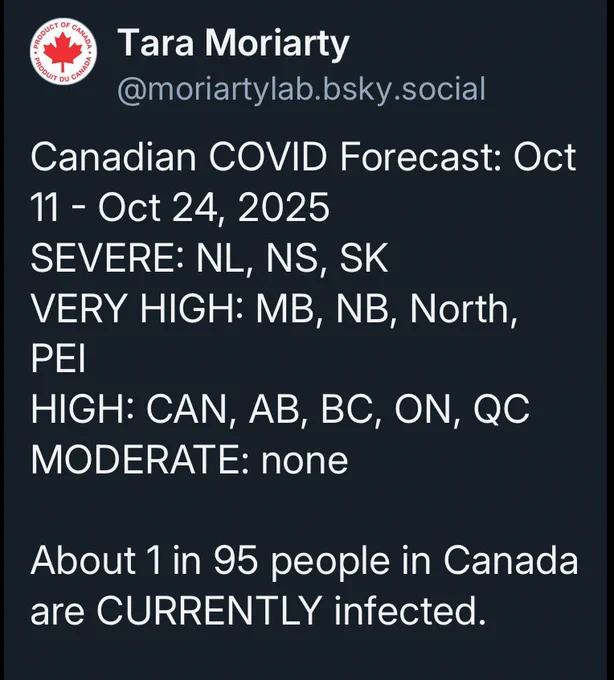Click the word SEVERE in the post
Image resolution: width=614 pixels, height=680 pixels.
coord(103,258)
